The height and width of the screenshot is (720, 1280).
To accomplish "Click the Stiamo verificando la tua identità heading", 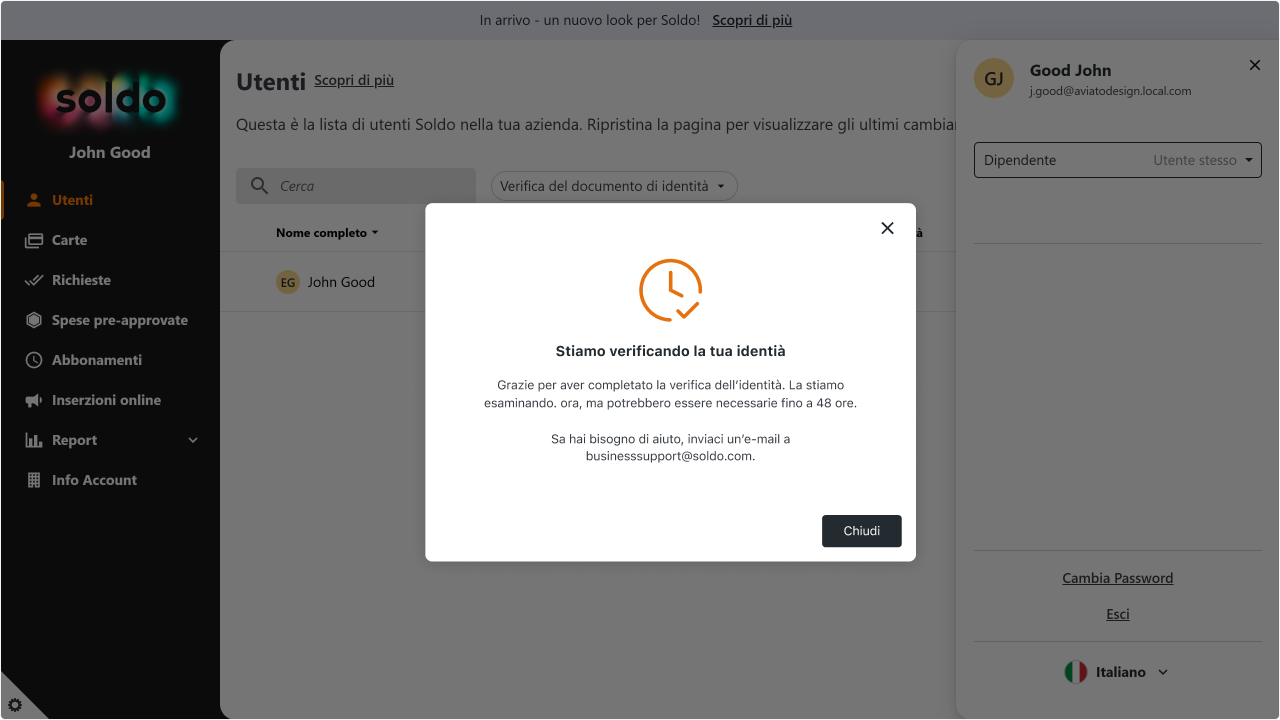I will (670, 351).
